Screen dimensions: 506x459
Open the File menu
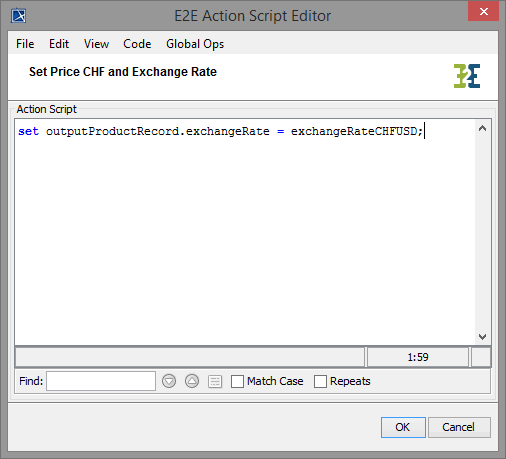point(25,44)
